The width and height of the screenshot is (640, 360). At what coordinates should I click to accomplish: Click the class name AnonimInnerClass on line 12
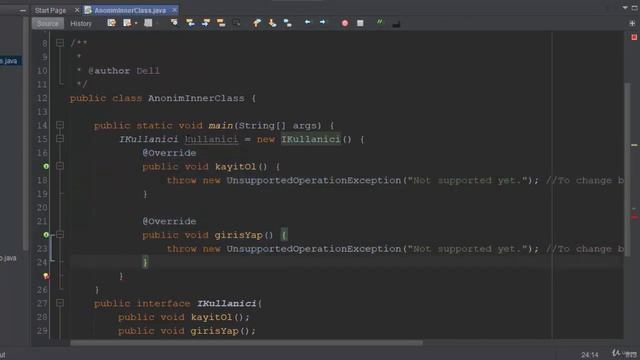[x=196, y=98]
